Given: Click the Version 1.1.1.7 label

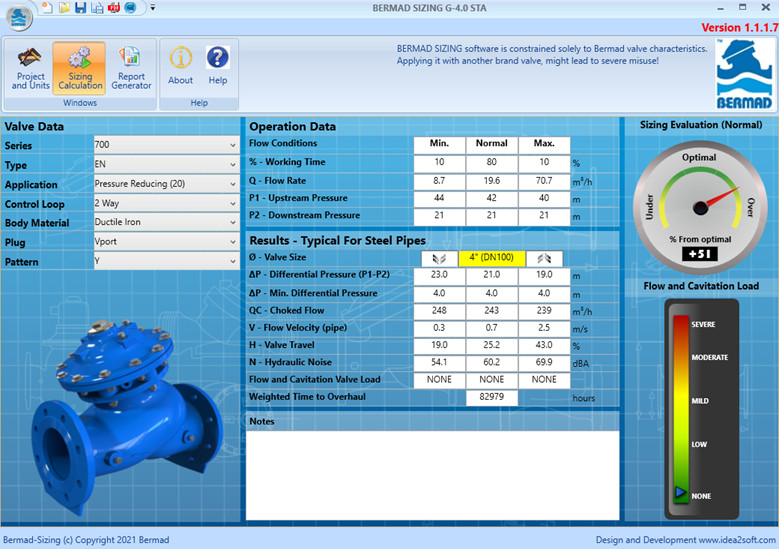Looking at the screenshot, I should (739, 28).
